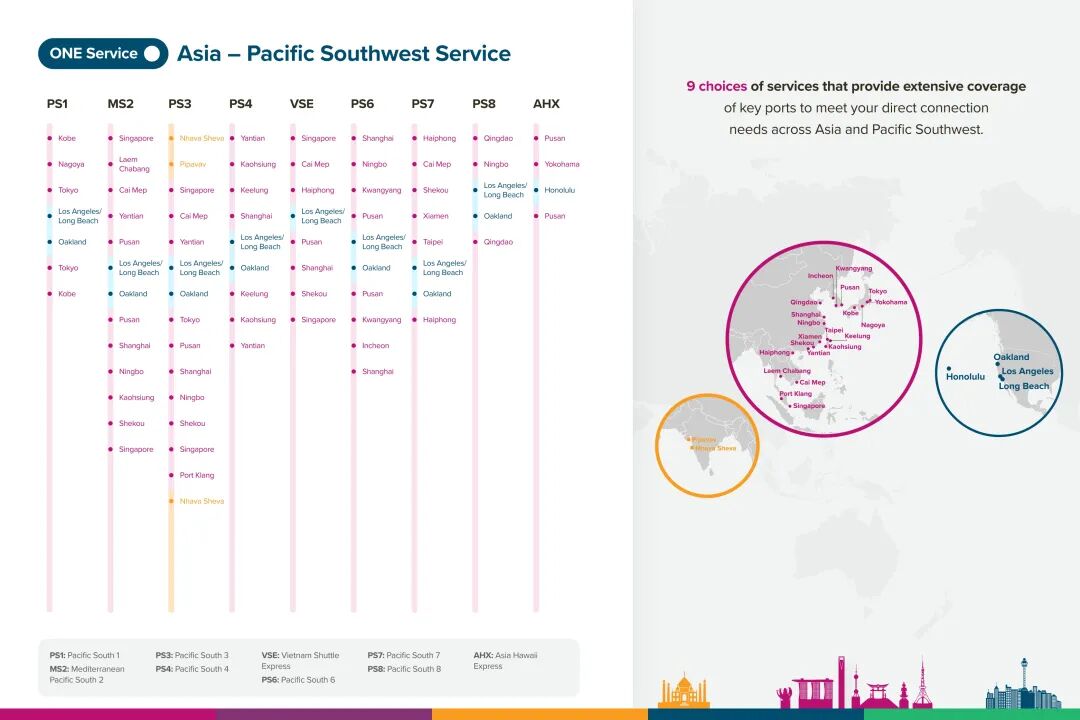Click the '9 choices' highlighted text
Image resolution: width=1080 pixels, height=720 pixels.
(716, 87)
